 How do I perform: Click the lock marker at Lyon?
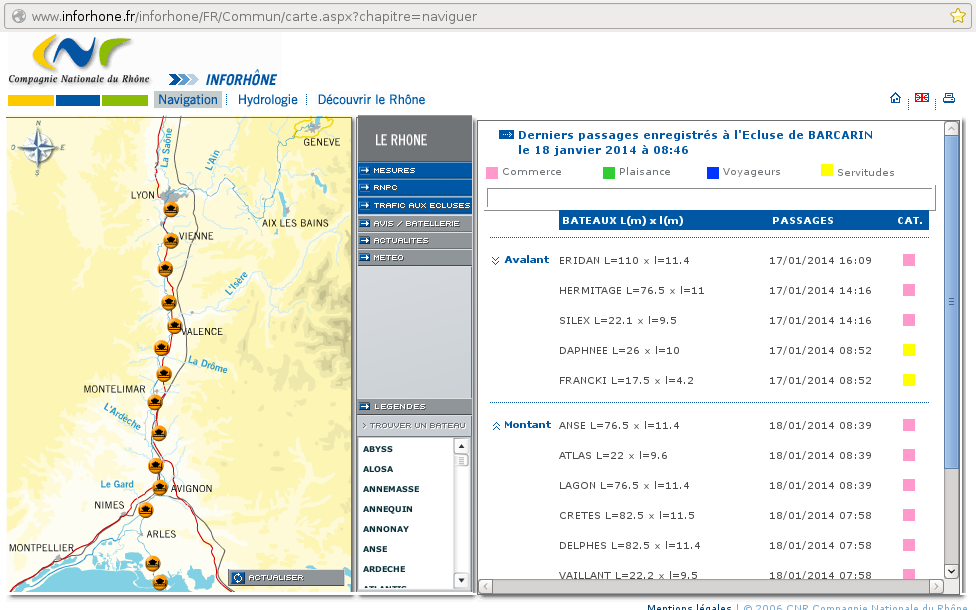coord(171,209)
